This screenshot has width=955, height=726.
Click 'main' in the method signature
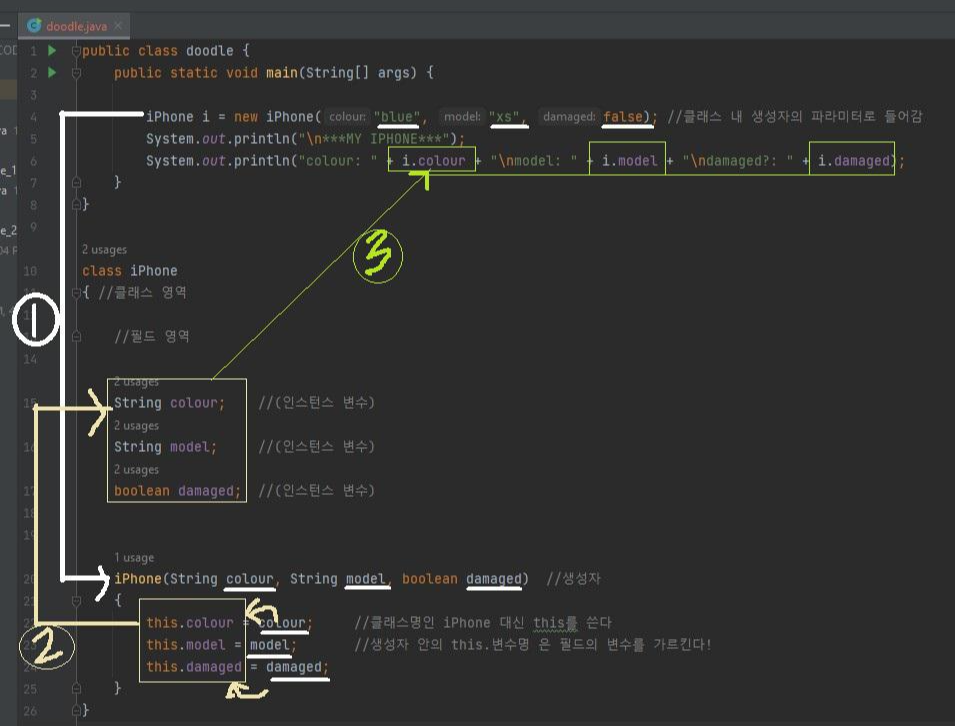click(281, 72)
